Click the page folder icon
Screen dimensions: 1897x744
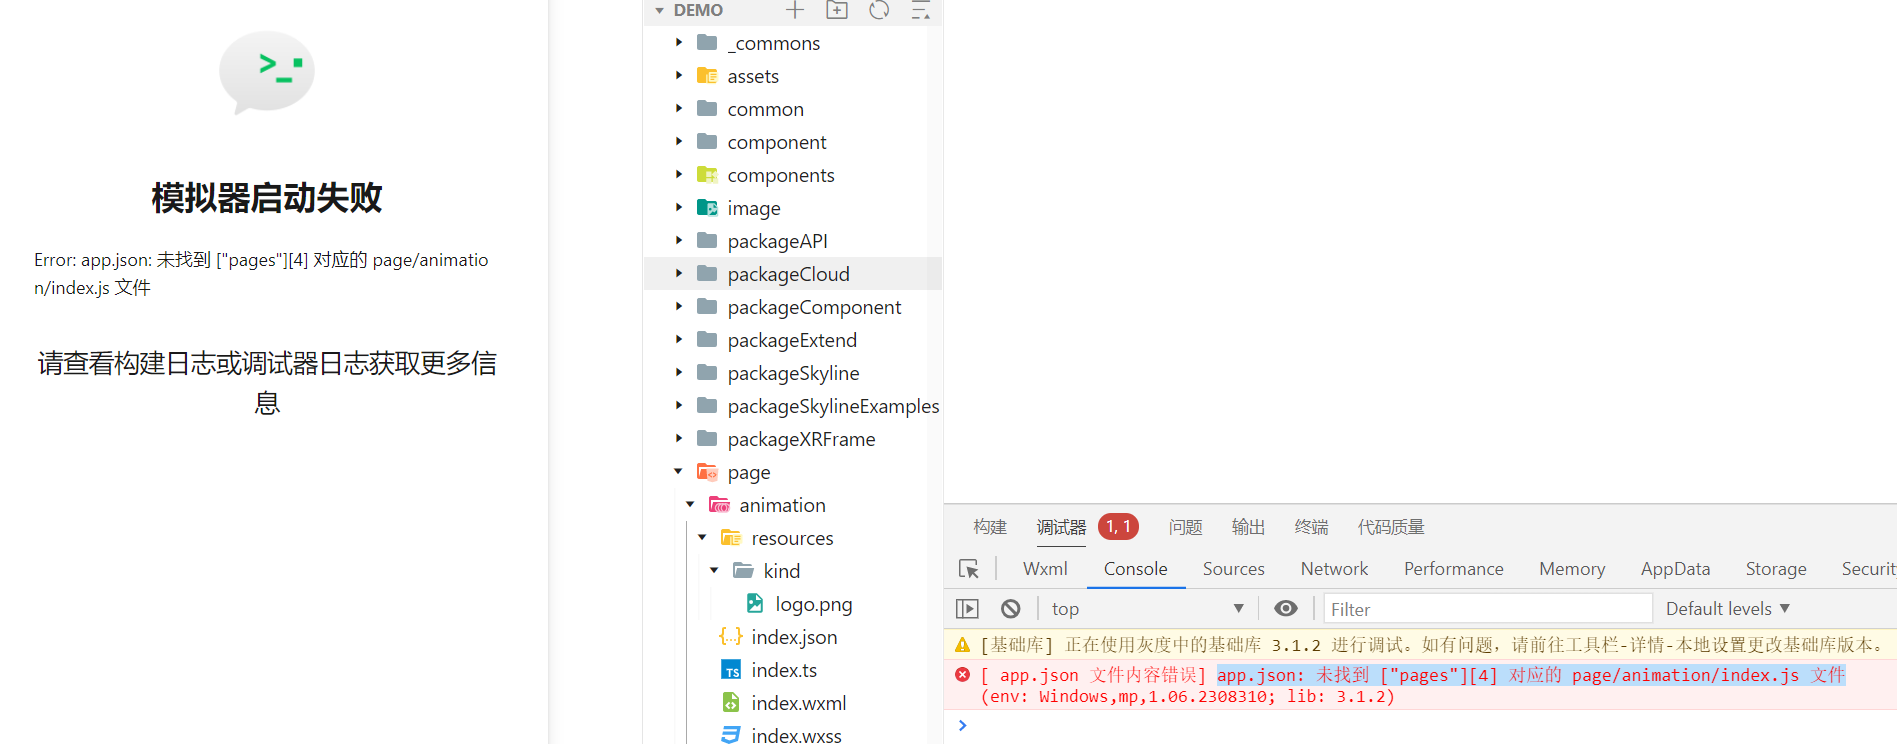tap(707, 471)
